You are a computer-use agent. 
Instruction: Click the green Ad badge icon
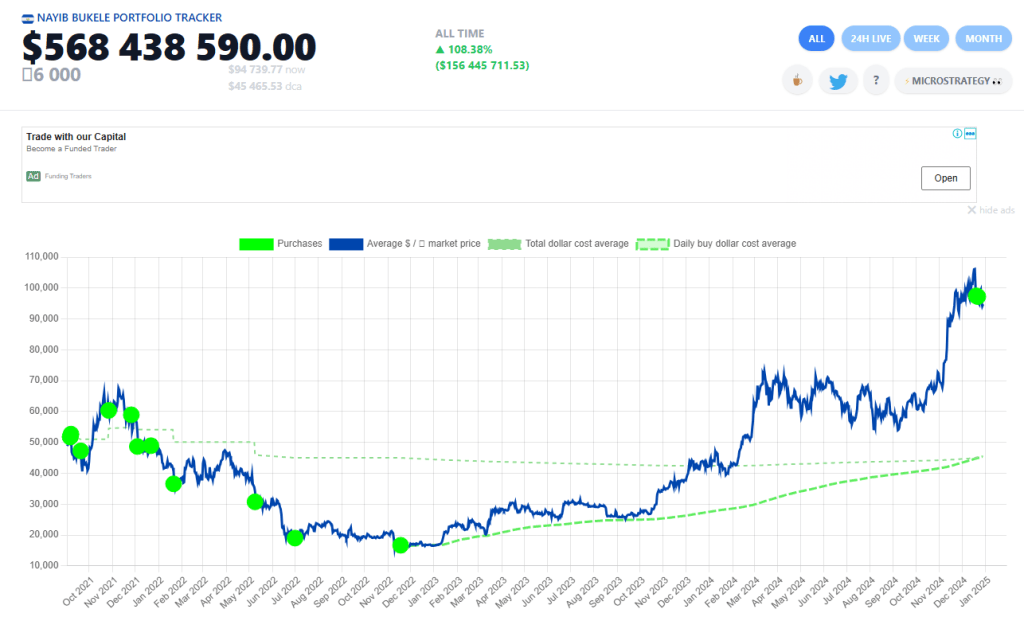coord(33,177)
